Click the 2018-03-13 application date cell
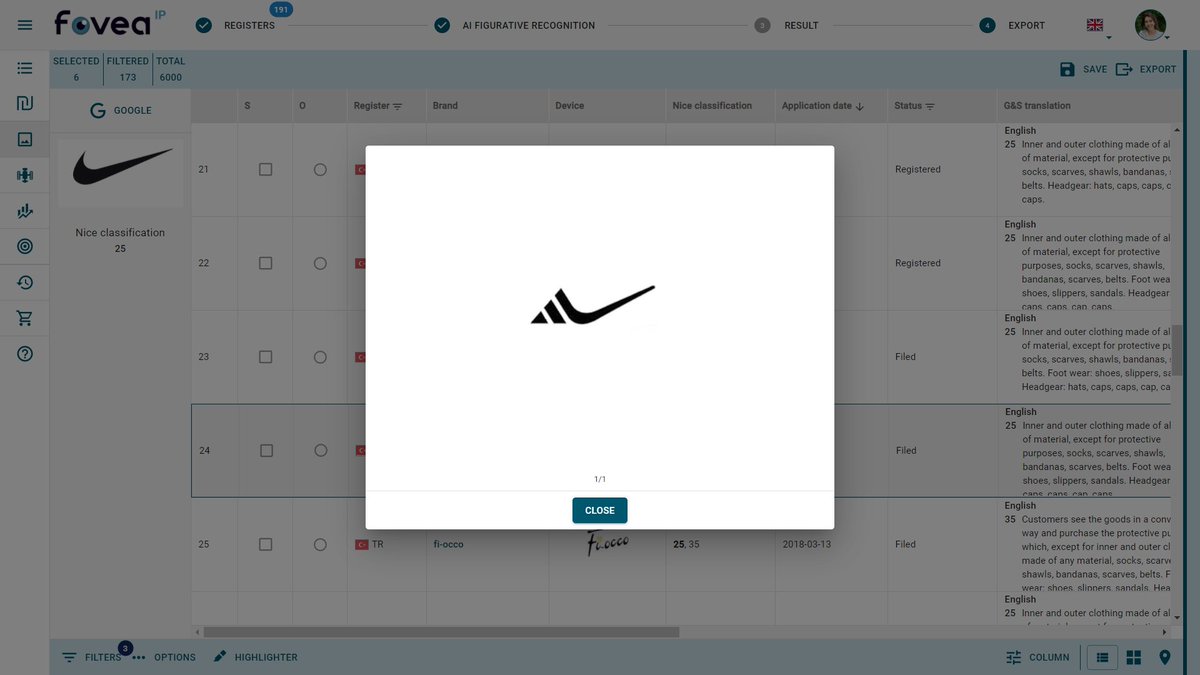This screenshot has width=1200, height=675. click(806, 545)
